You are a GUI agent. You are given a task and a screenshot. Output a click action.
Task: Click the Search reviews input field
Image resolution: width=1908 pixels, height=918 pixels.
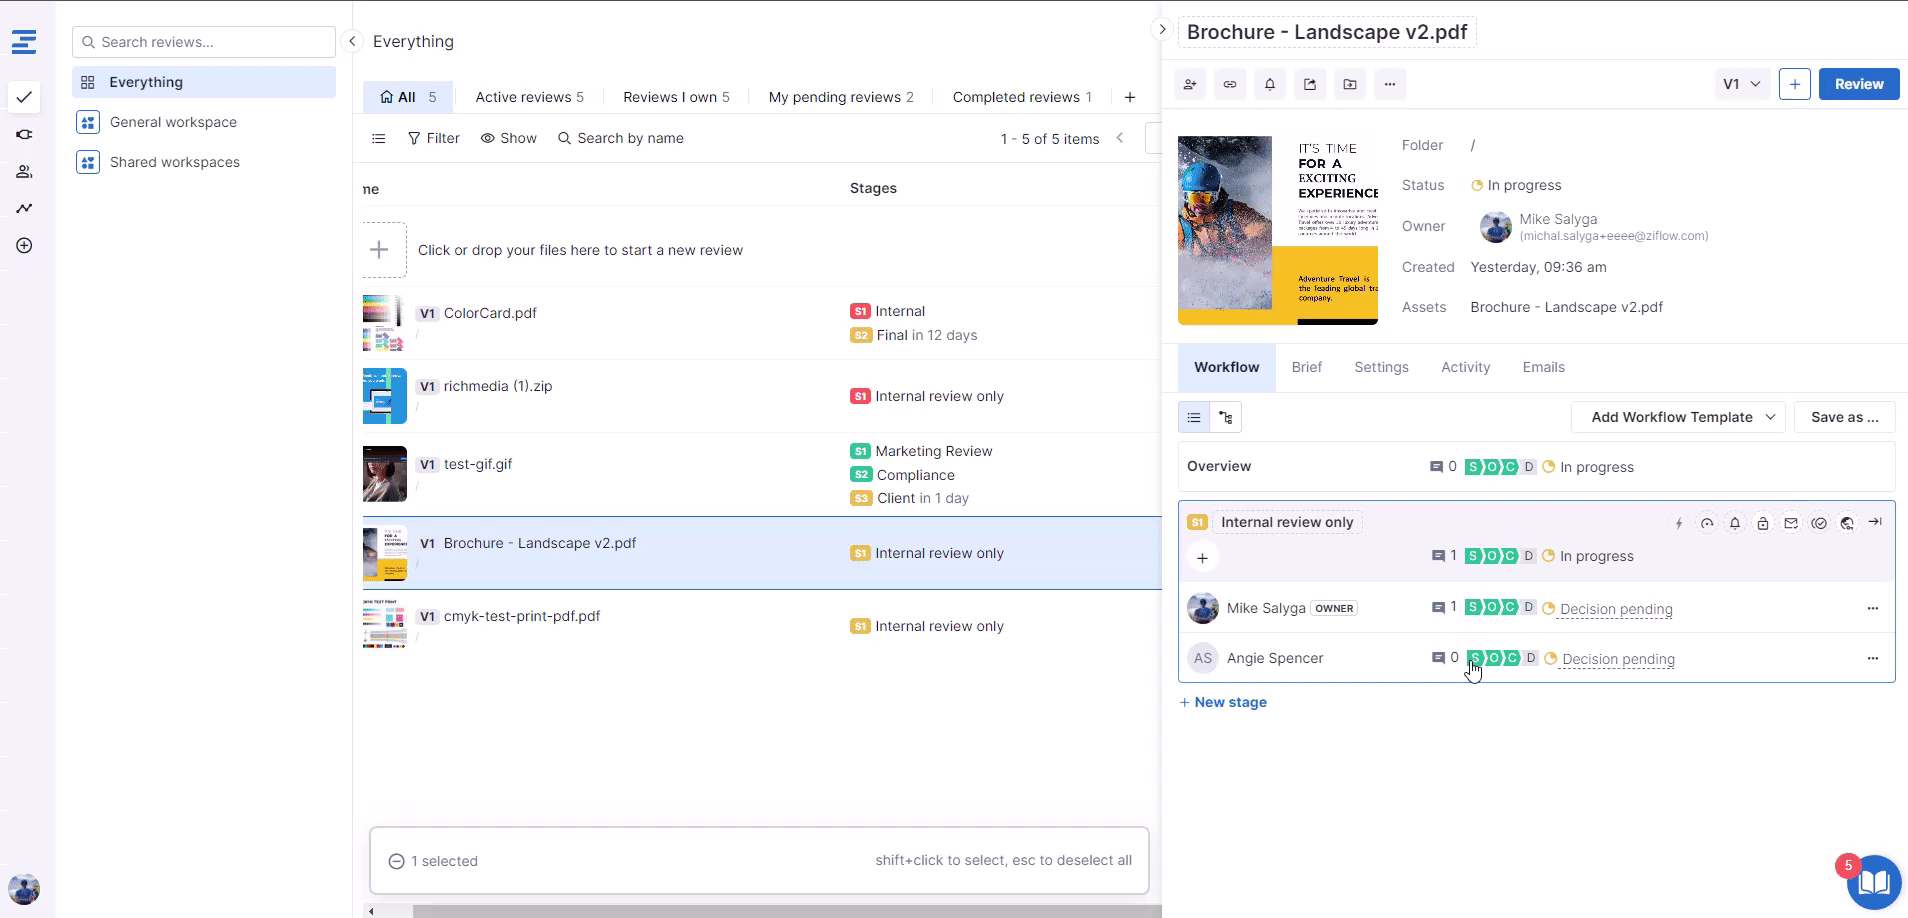[204, 42]
